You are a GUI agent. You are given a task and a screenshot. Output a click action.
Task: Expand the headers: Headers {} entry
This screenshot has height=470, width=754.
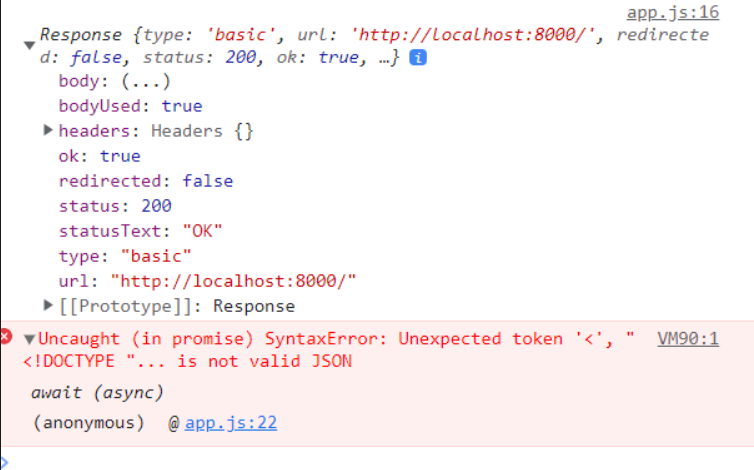48,130
